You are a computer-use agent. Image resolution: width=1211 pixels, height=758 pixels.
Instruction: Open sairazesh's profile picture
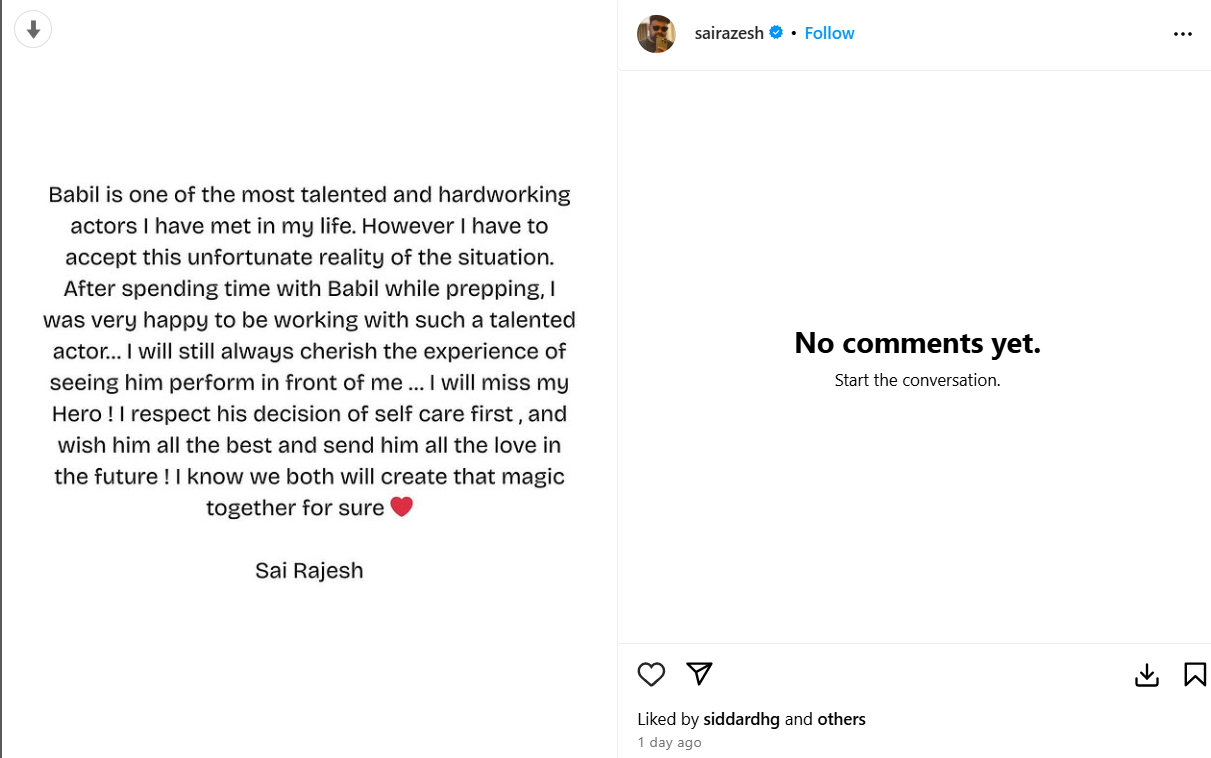click(656, 34)
